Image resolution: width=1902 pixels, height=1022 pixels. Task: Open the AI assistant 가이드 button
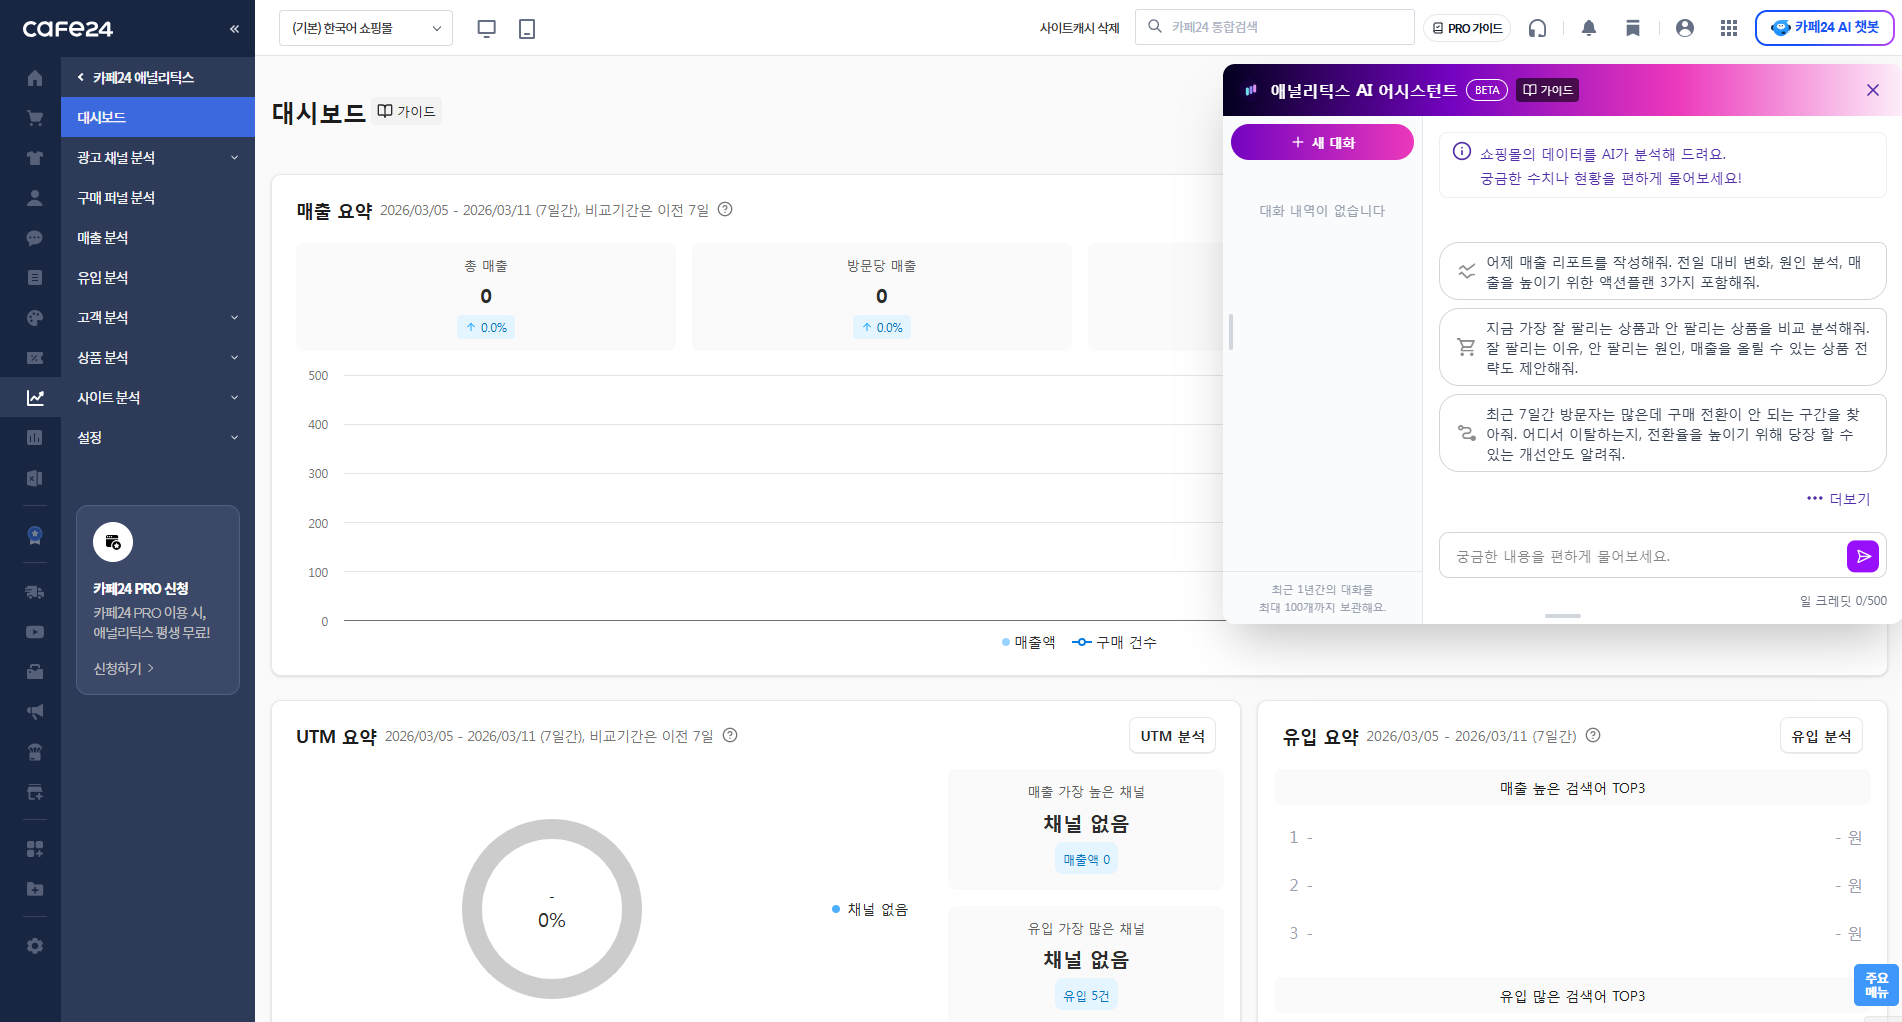(1548, 90)
